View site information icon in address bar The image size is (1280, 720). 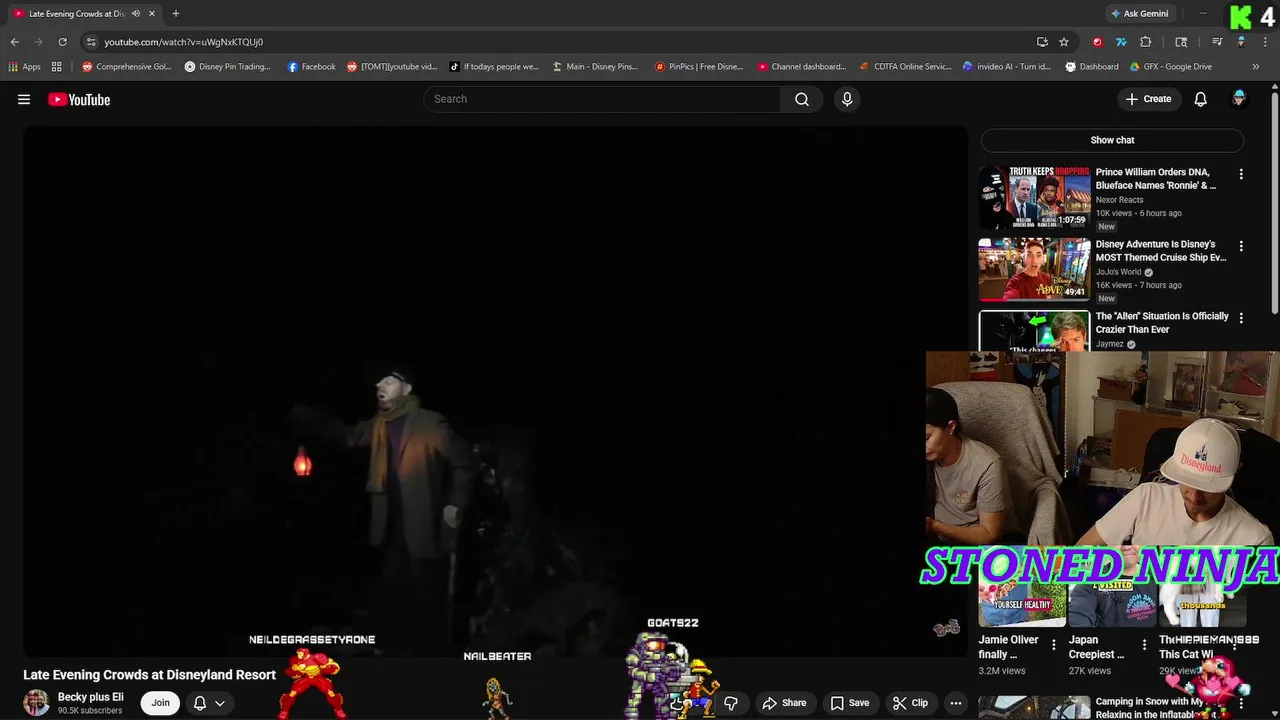tap(91, 42)
